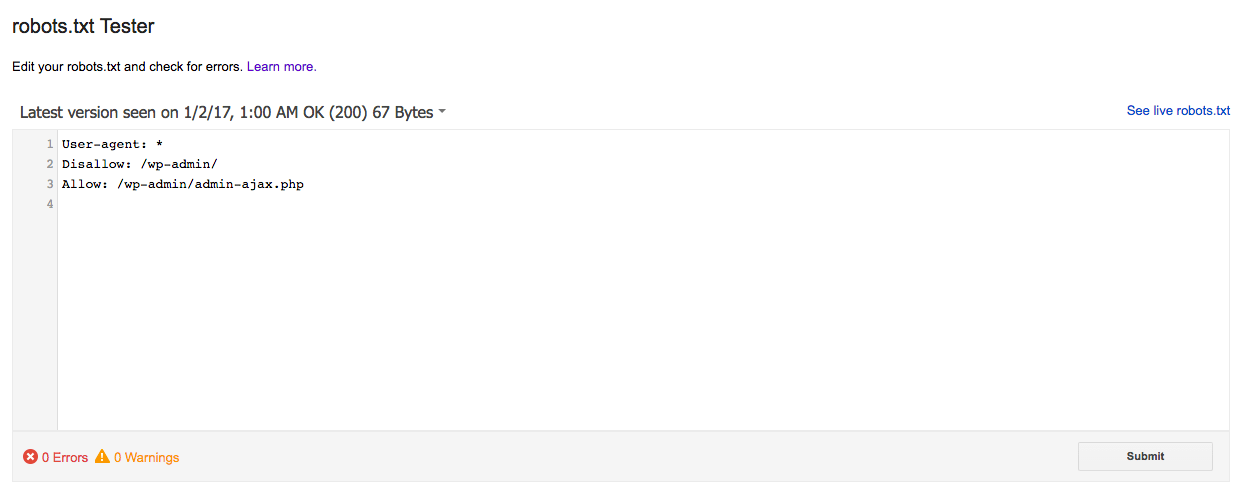
Task: Submit the robots.txt file
Action: 1145,456
